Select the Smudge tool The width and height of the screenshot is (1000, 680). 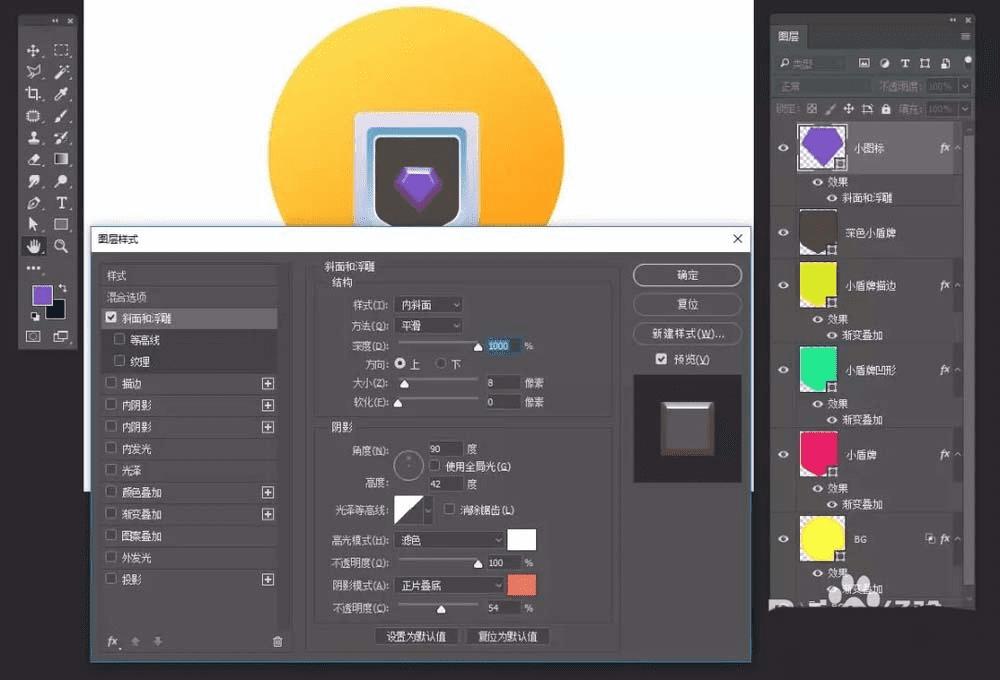(33, 181)
